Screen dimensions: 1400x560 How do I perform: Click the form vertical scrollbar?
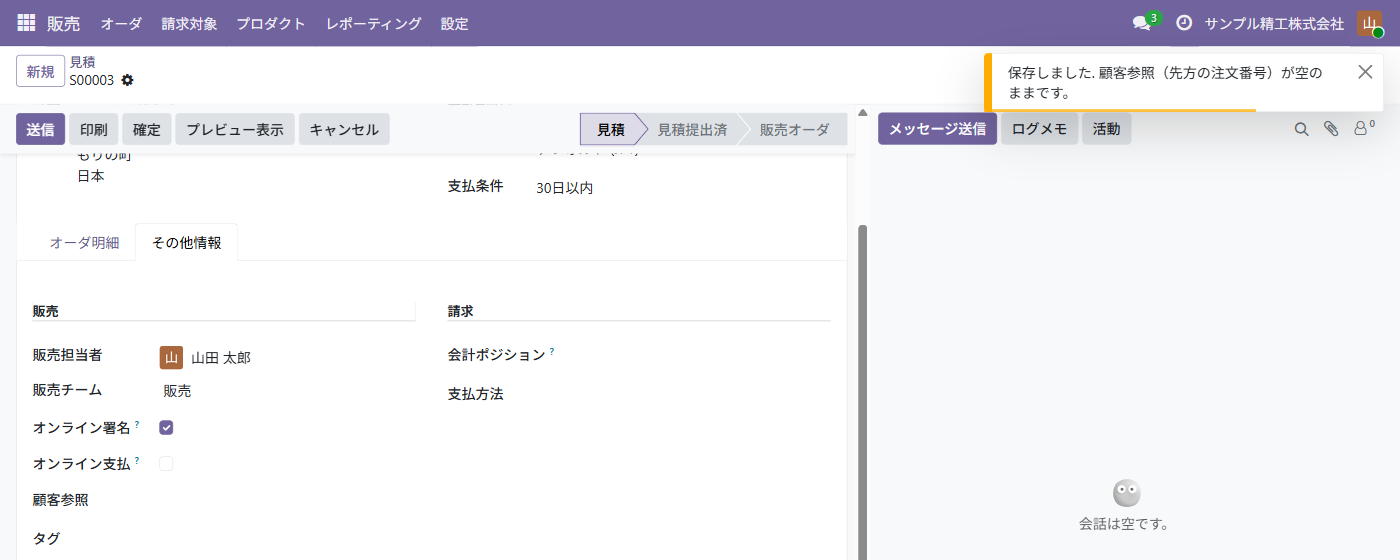click(863, 390)
